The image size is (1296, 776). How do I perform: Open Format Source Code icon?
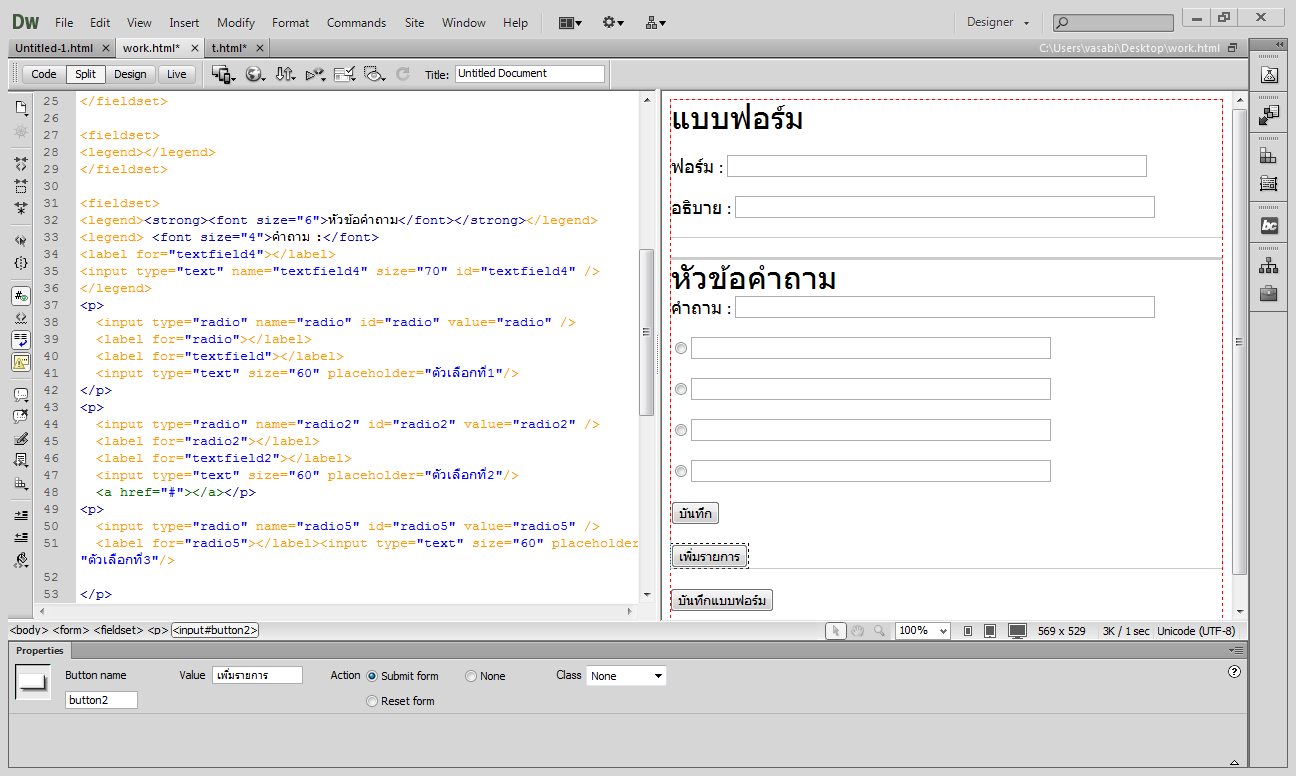coord(21,560)
